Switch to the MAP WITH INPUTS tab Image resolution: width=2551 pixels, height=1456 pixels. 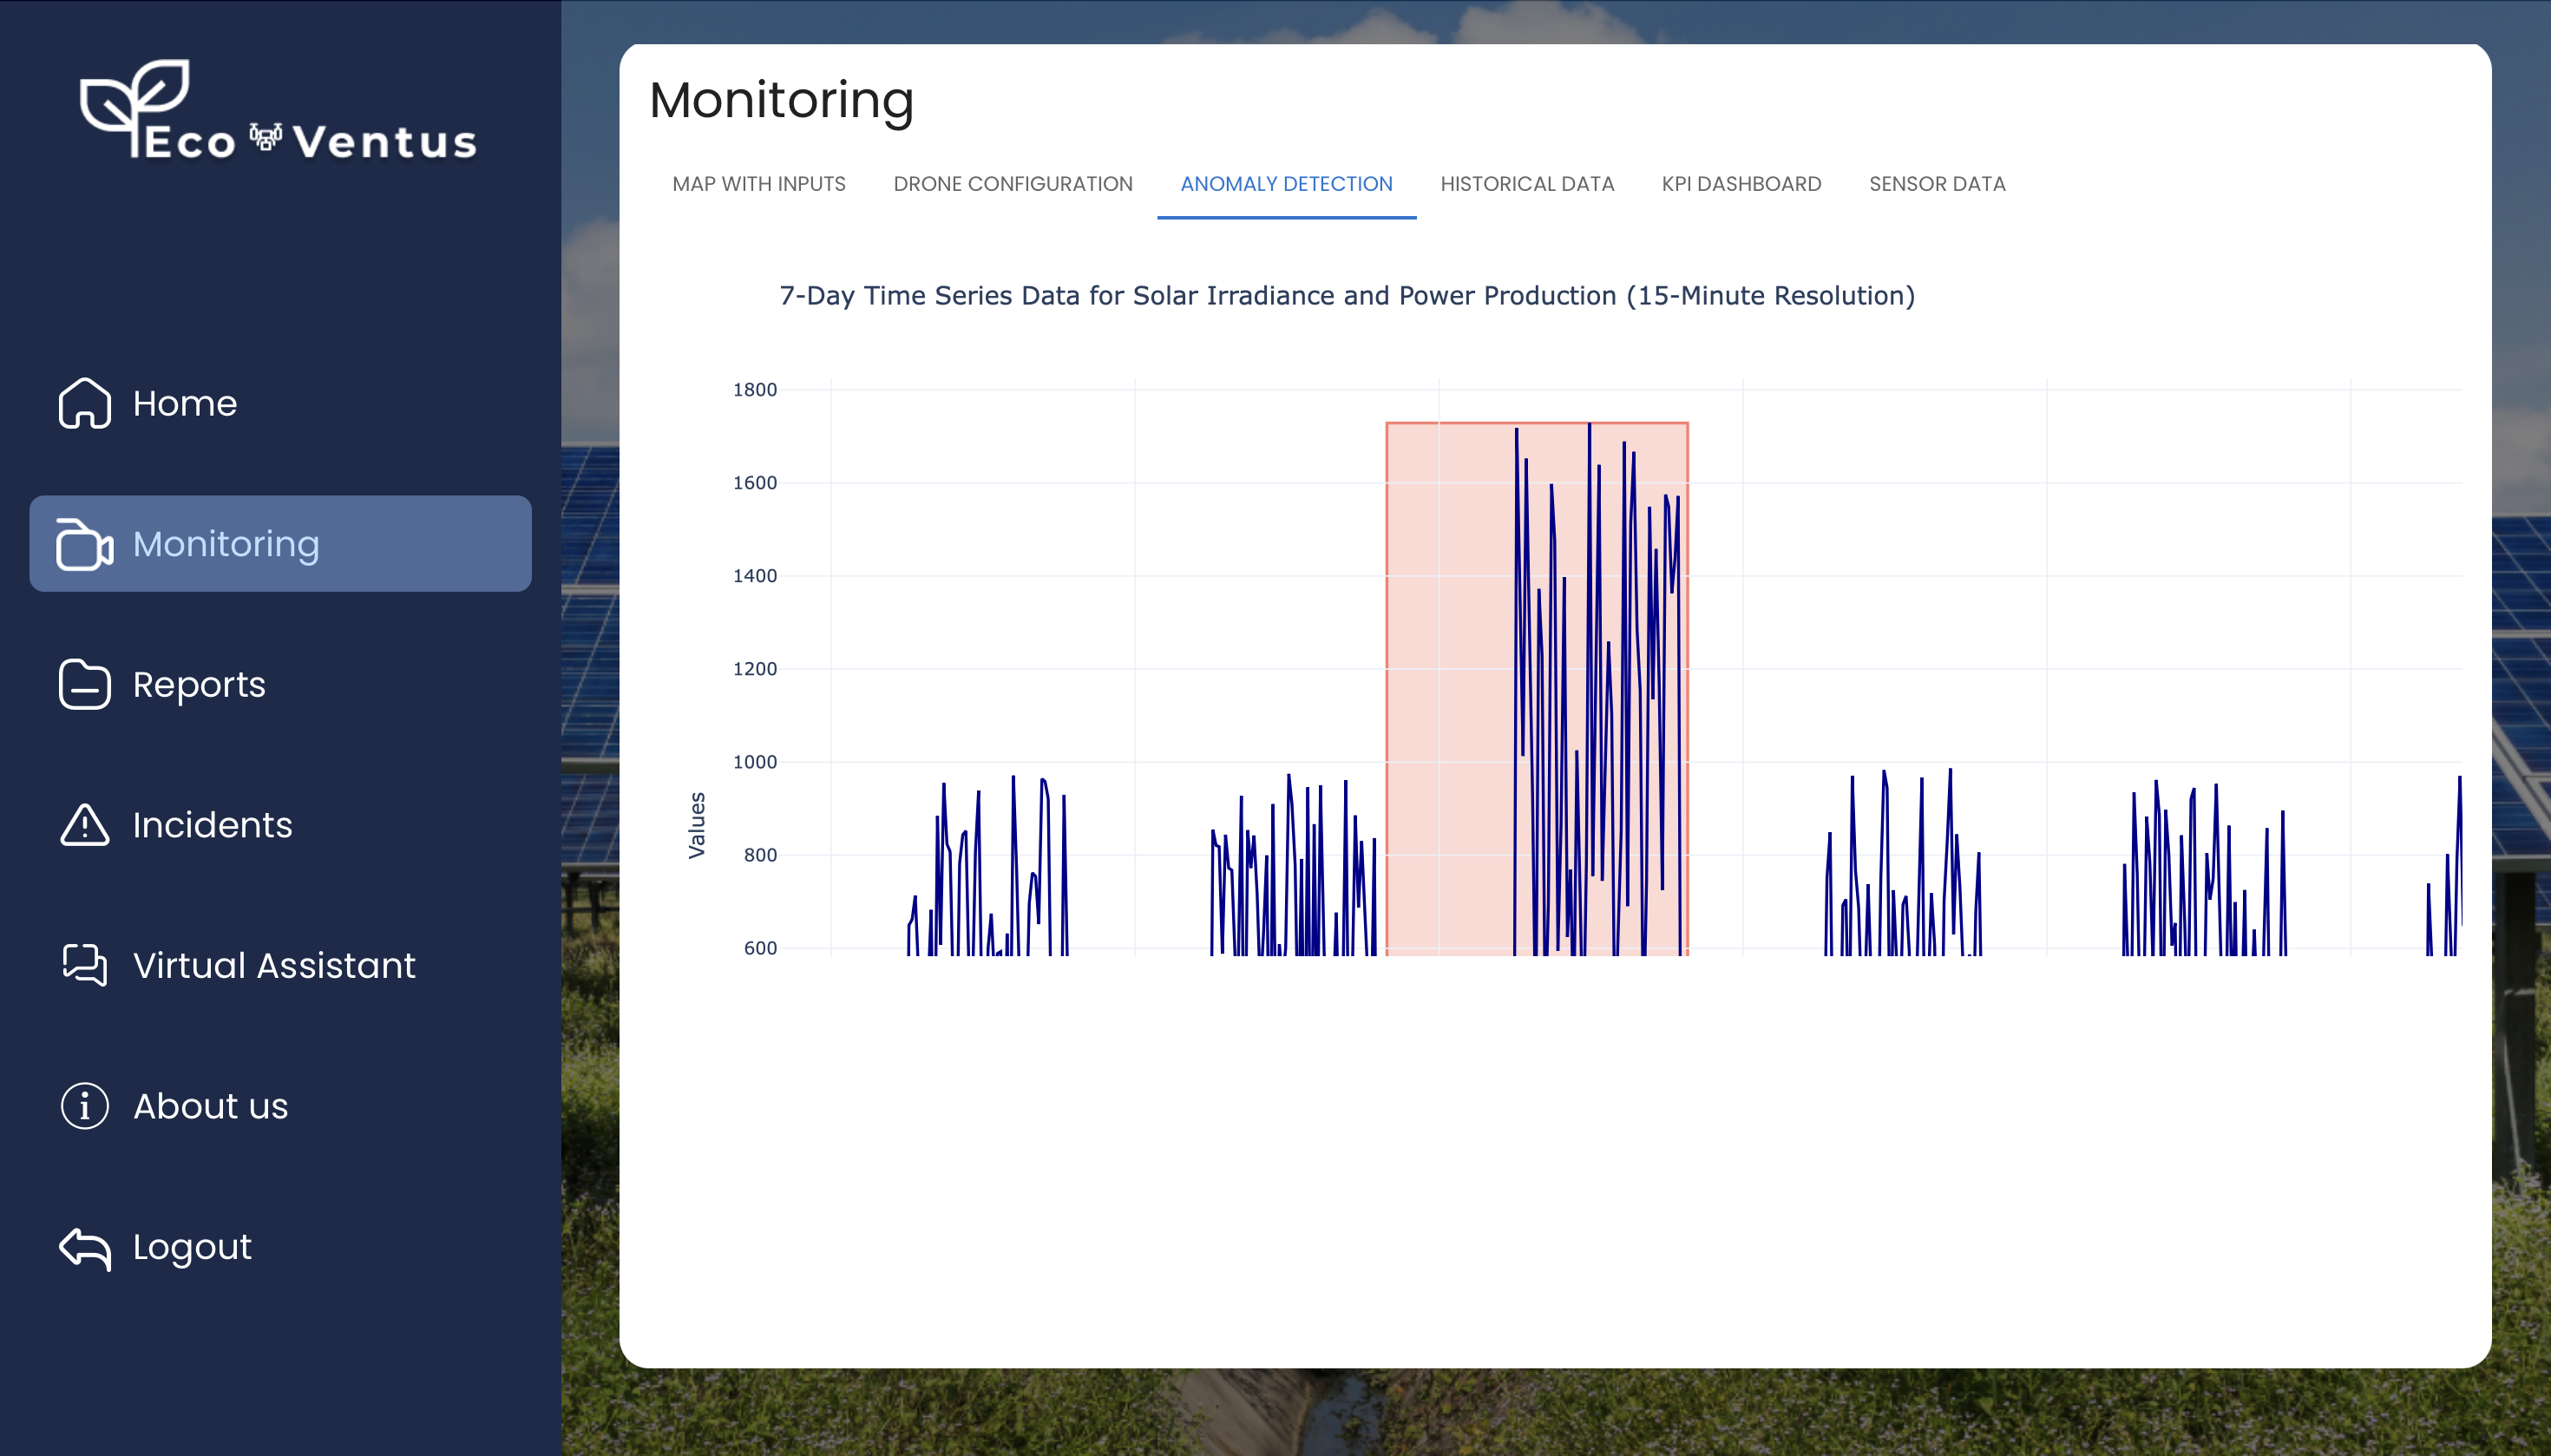tap(758, 184)
